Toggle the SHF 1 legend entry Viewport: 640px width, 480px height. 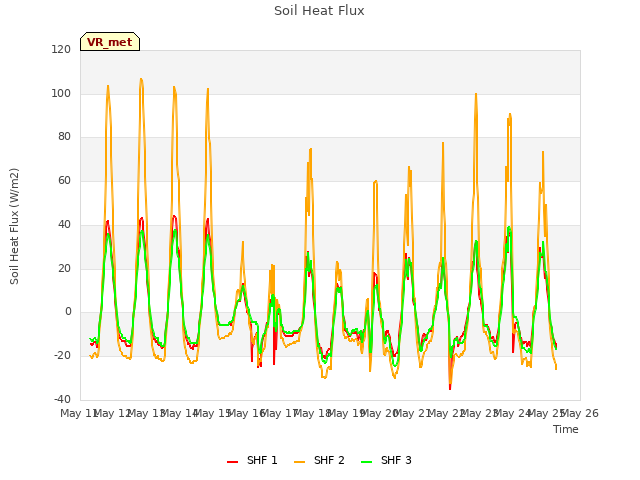tap(252, 460)
